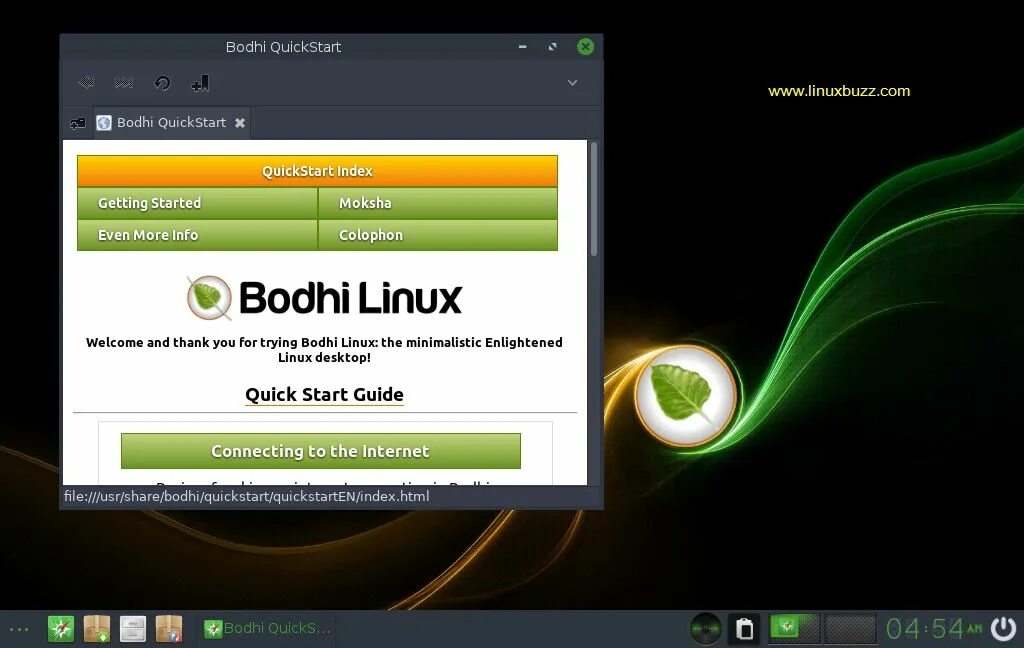1024x648 pixels.
Task: Click the new tab icon left of tabs
Action: pos(78,123)
